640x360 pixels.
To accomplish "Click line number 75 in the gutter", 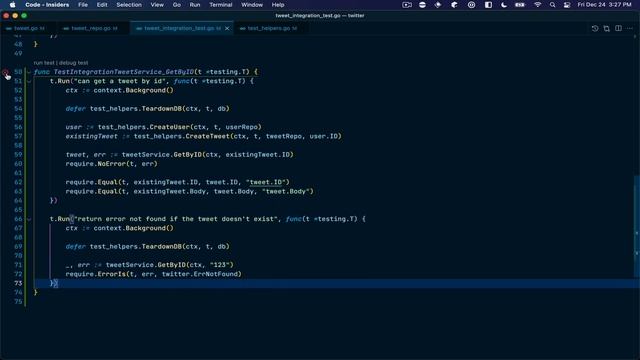I will click(x=18, y=302).
